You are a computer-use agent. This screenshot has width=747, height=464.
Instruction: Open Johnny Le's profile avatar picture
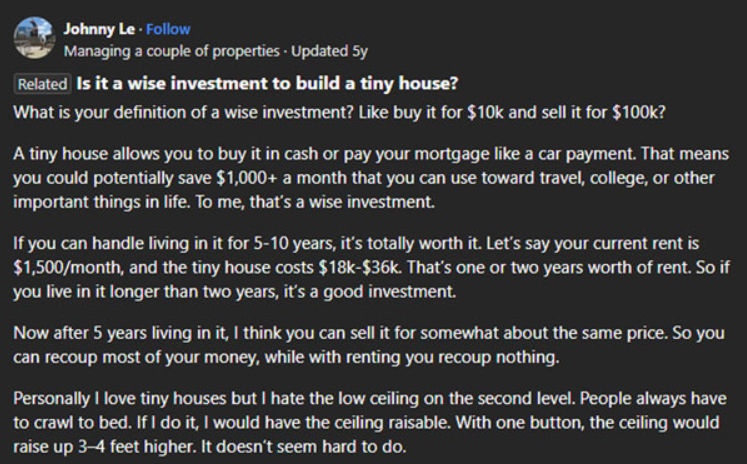pyautogui.click(x=34, y=38)
